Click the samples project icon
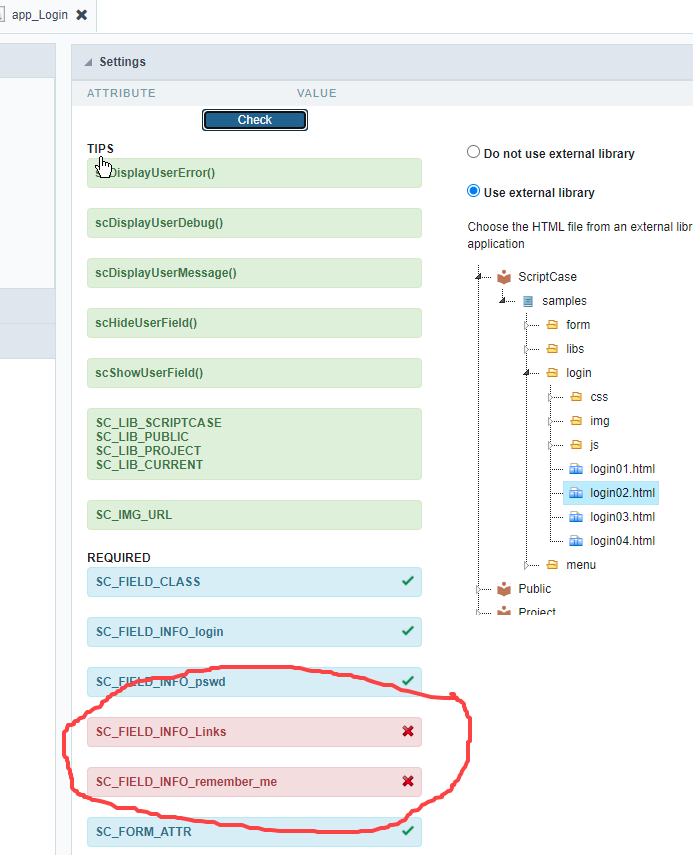This screenshot has width=693, height=855. pyautogui.click(x=528, y=301)
